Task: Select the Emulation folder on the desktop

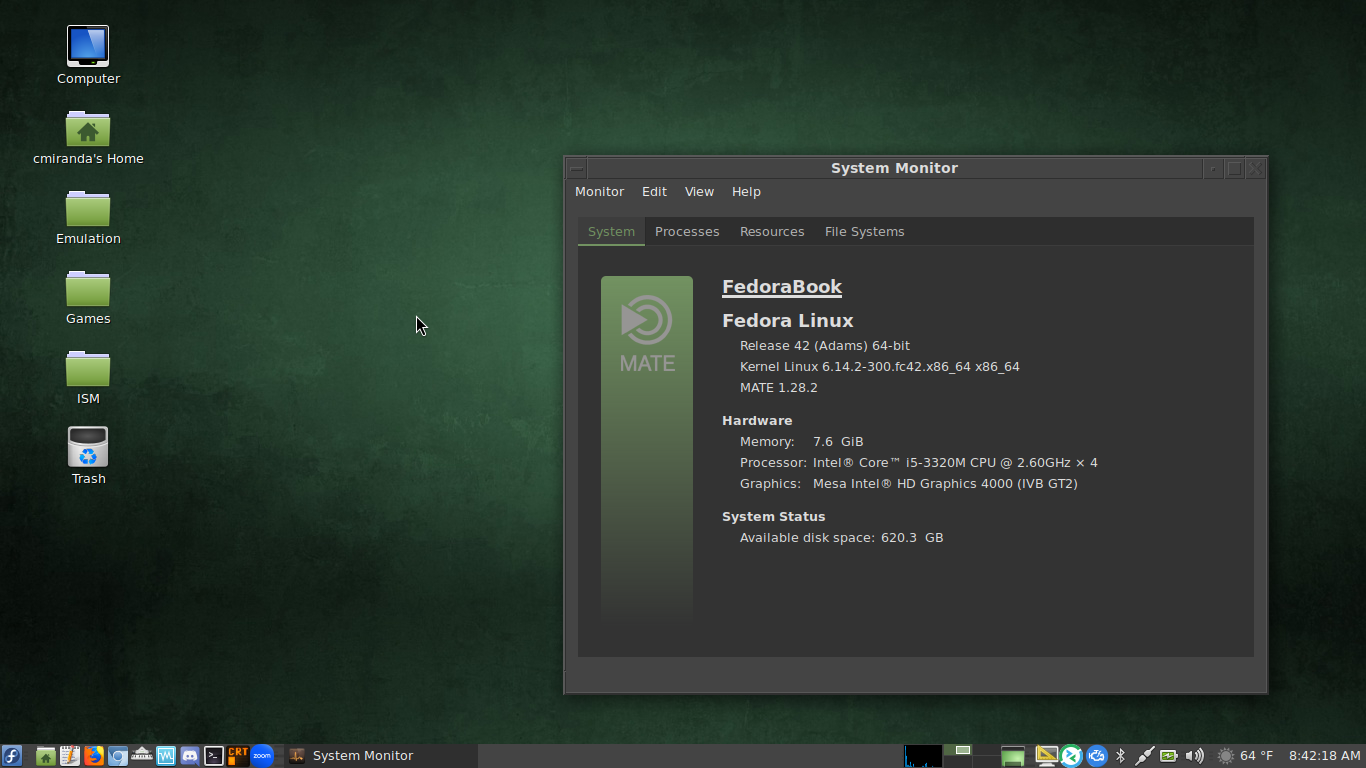Action: pos(88,217)
